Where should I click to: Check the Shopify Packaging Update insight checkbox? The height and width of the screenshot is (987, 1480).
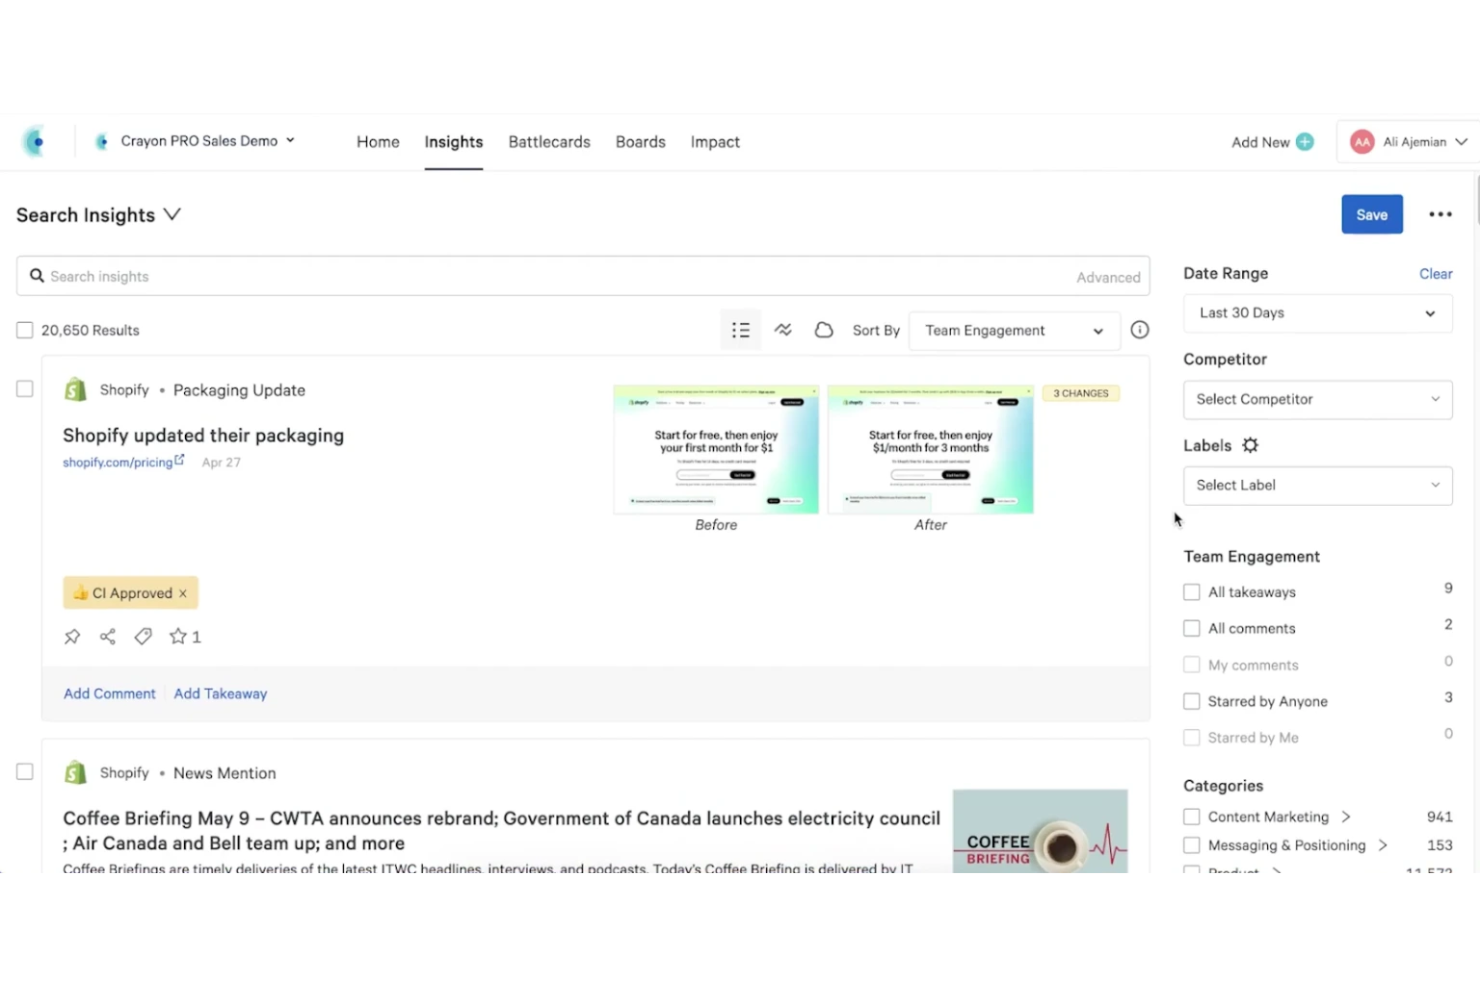click(25, 389)
